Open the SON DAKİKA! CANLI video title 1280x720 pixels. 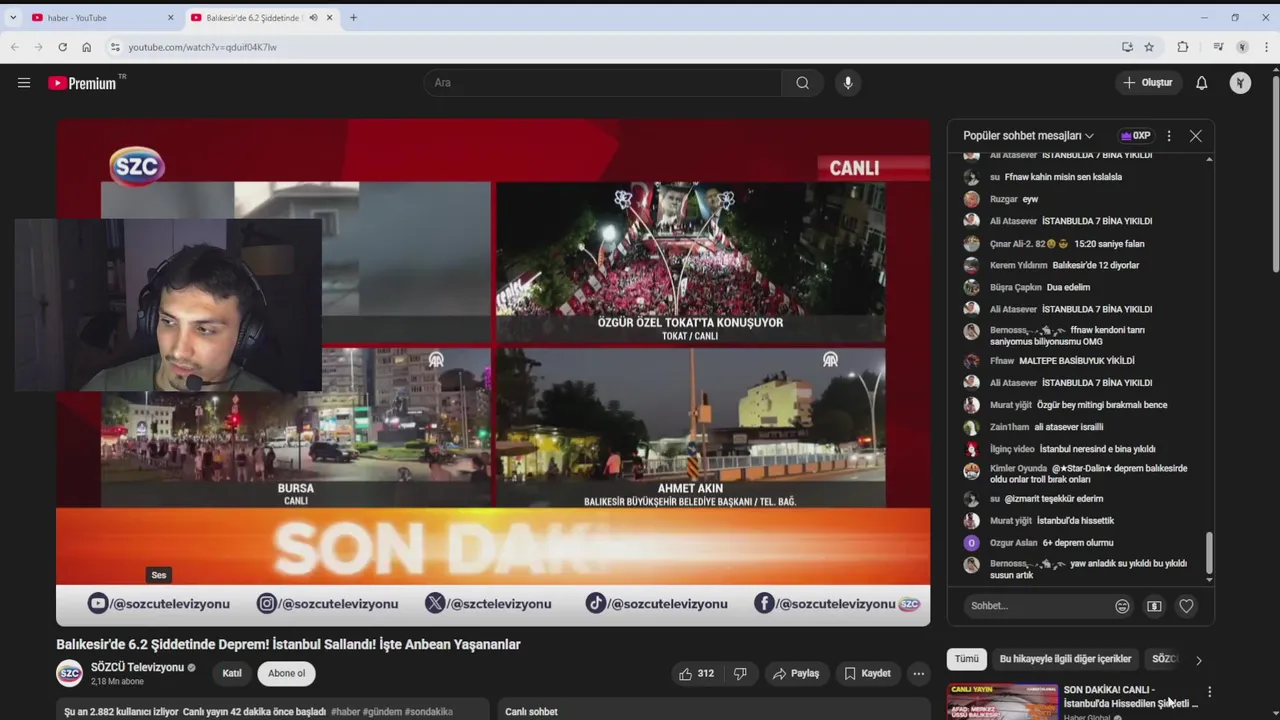click(1130, 697)
